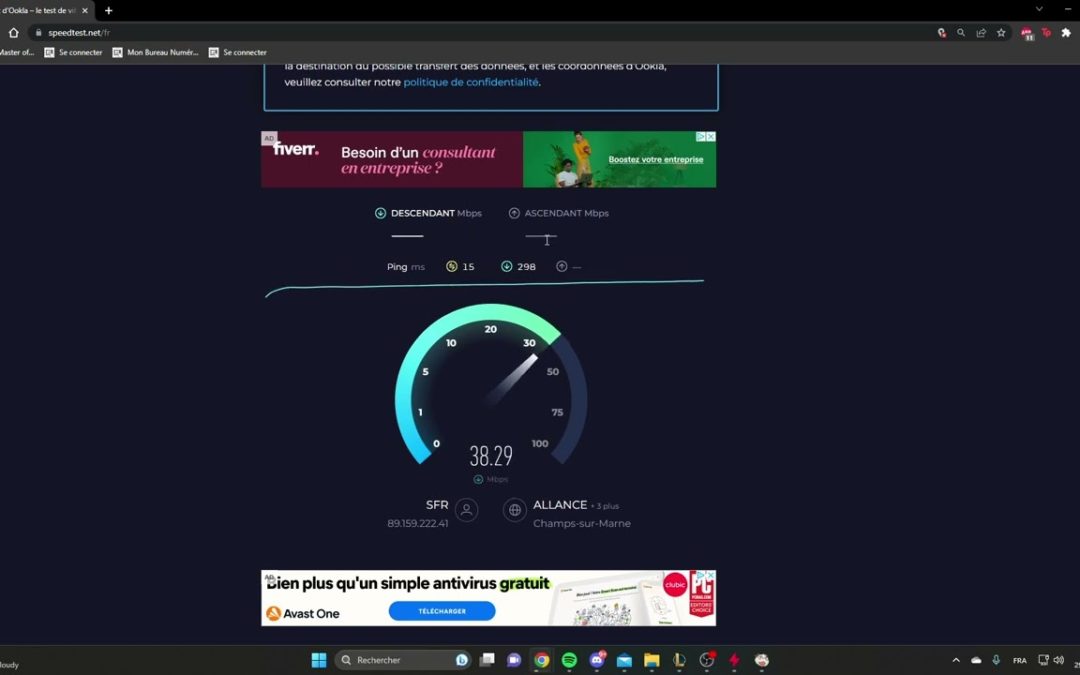Open the ALLANCE server name
1080x675 pixels.
560,505
